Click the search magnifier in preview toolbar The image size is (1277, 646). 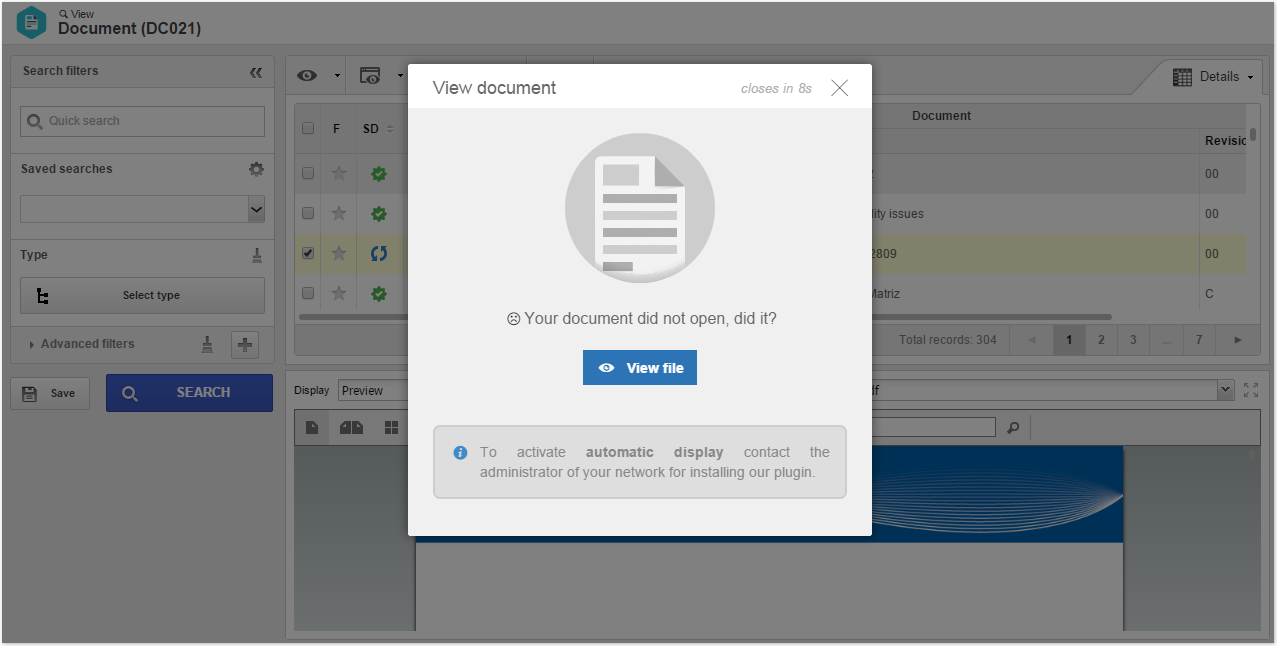click(x=1013, y=428)
